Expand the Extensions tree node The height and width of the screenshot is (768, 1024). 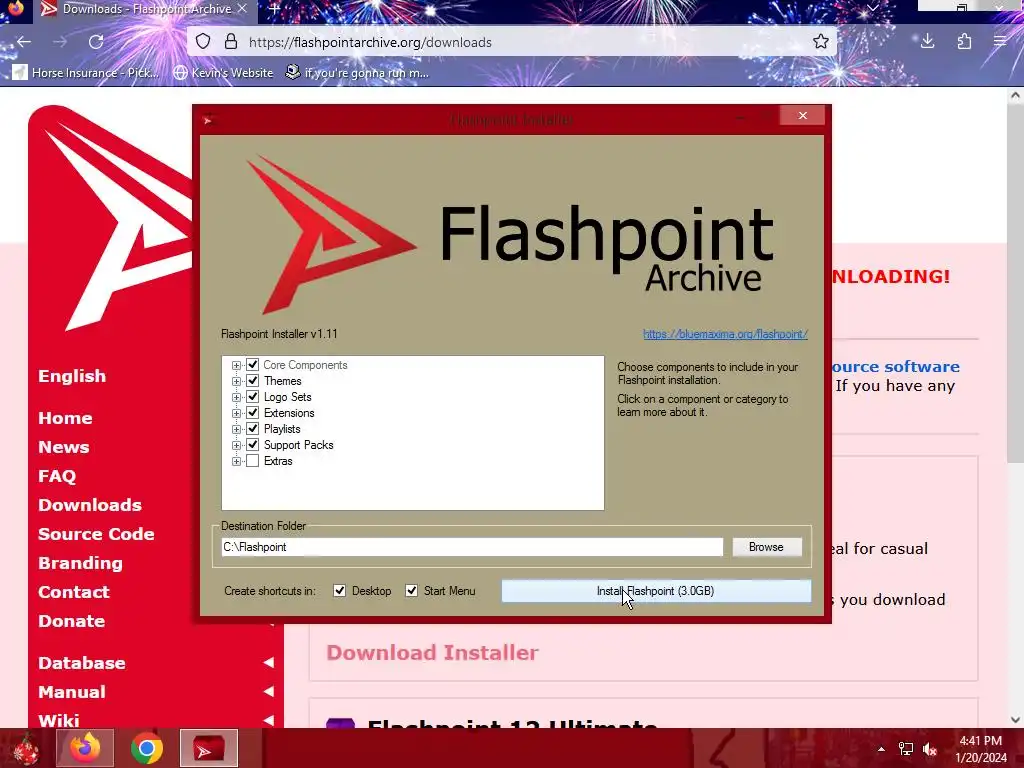tap(236, 413)
